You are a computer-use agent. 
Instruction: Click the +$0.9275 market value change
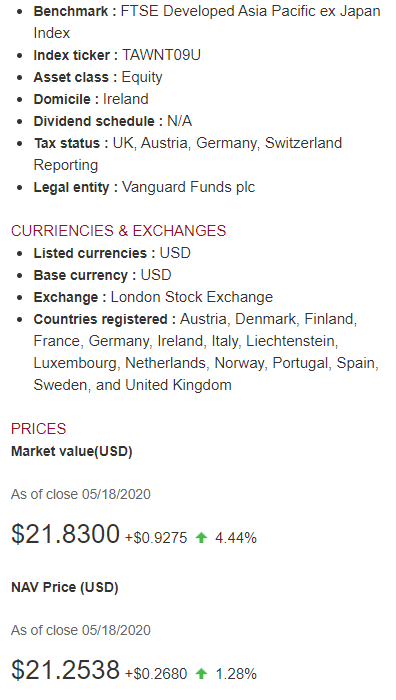click(156, 538)
